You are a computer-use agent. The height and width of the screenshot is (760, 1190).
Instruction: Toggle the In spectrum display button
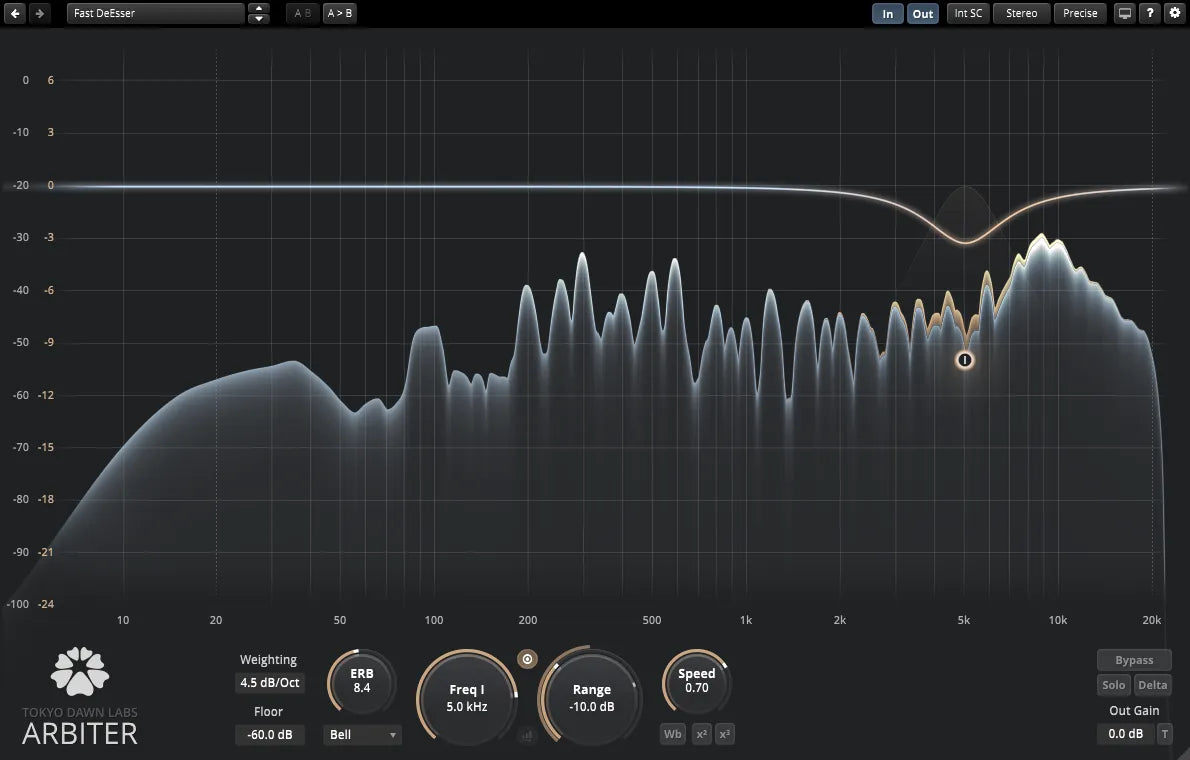(887, 13)
